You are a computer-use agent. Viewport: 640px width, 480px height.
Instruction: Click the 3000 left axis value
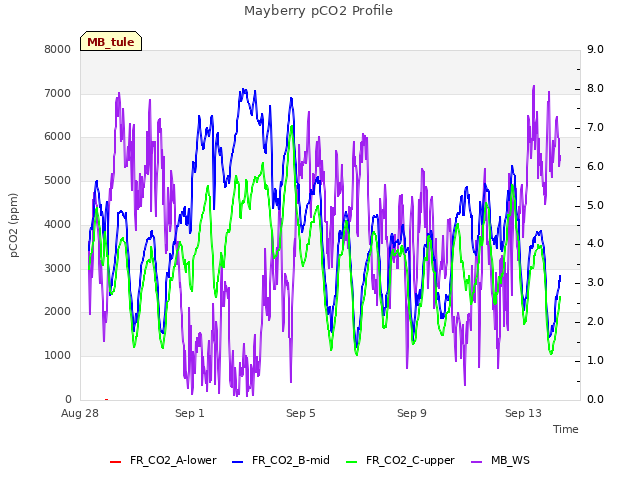pos(58,268)
